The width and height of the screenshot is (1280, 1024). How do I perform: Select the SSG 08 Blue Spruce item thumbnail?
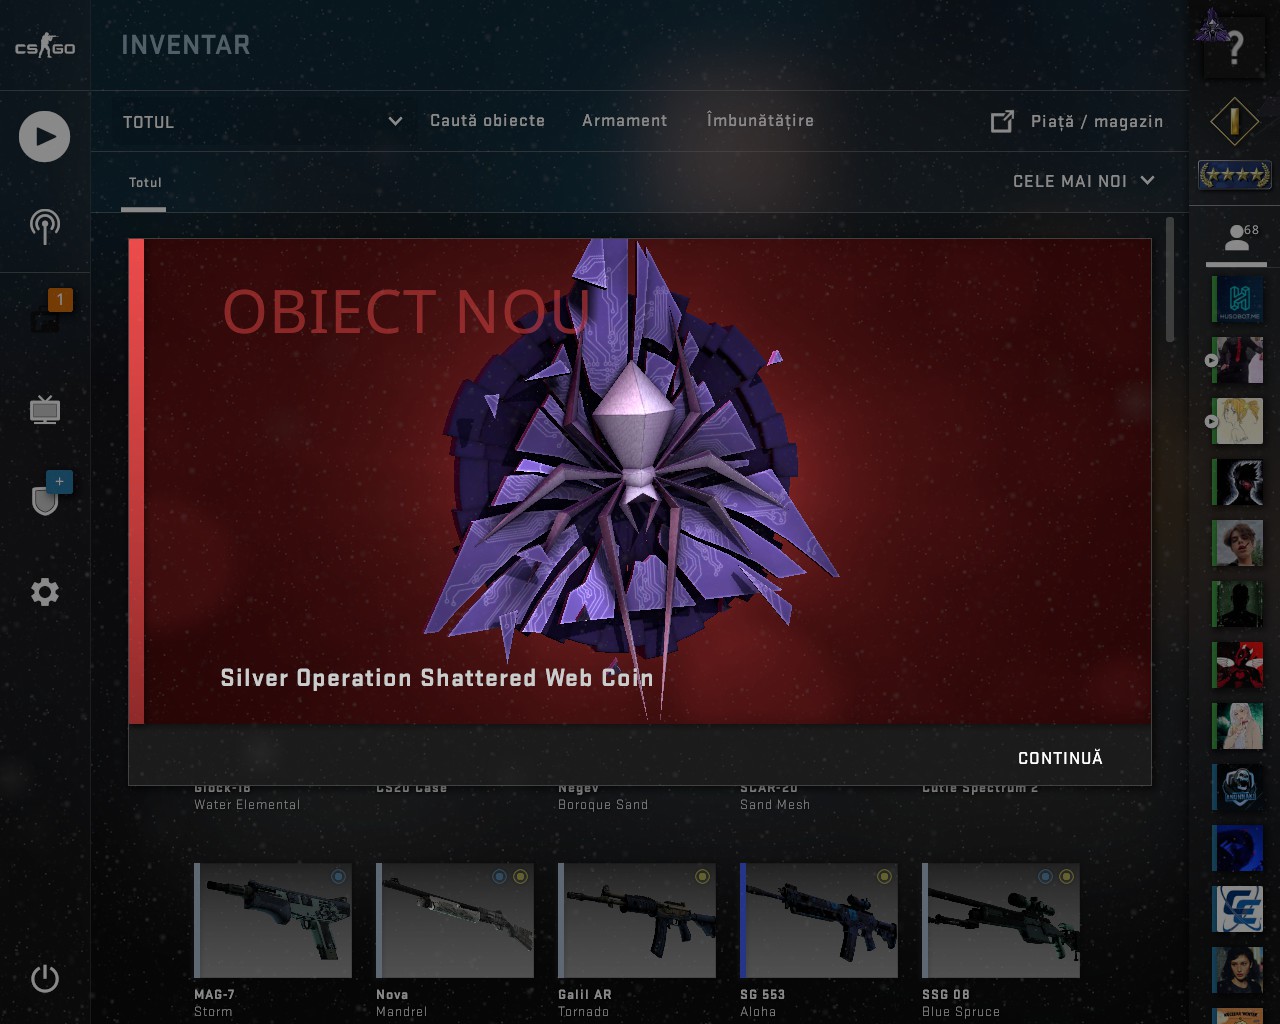[x=1001, y=920]
